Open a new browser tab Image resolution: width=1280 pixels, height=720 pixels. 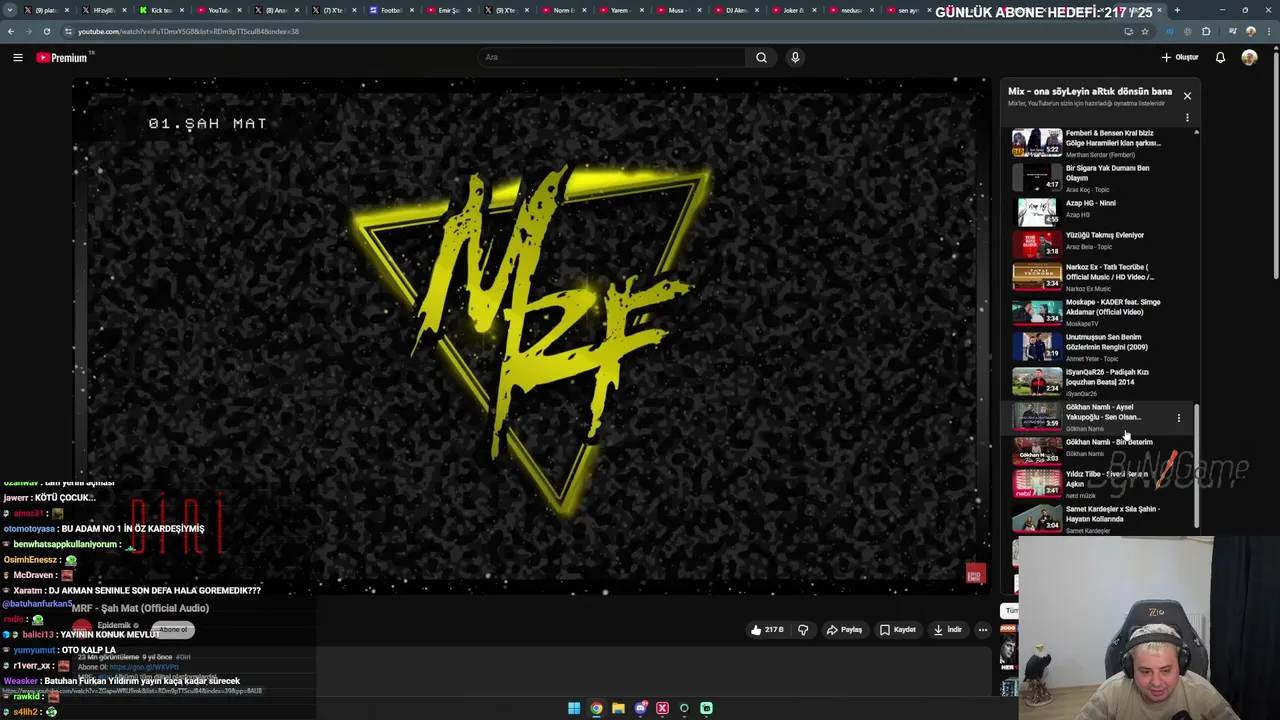1177,10
